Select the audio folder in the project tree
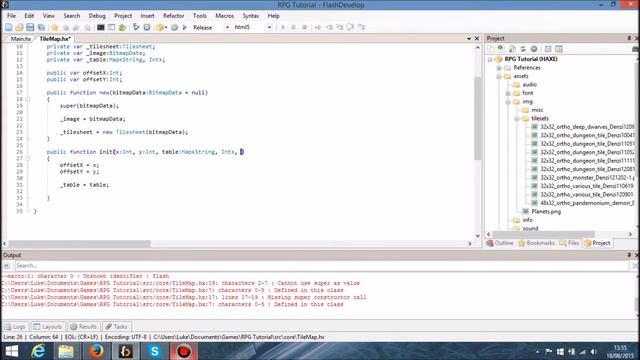 pos(529,85)
